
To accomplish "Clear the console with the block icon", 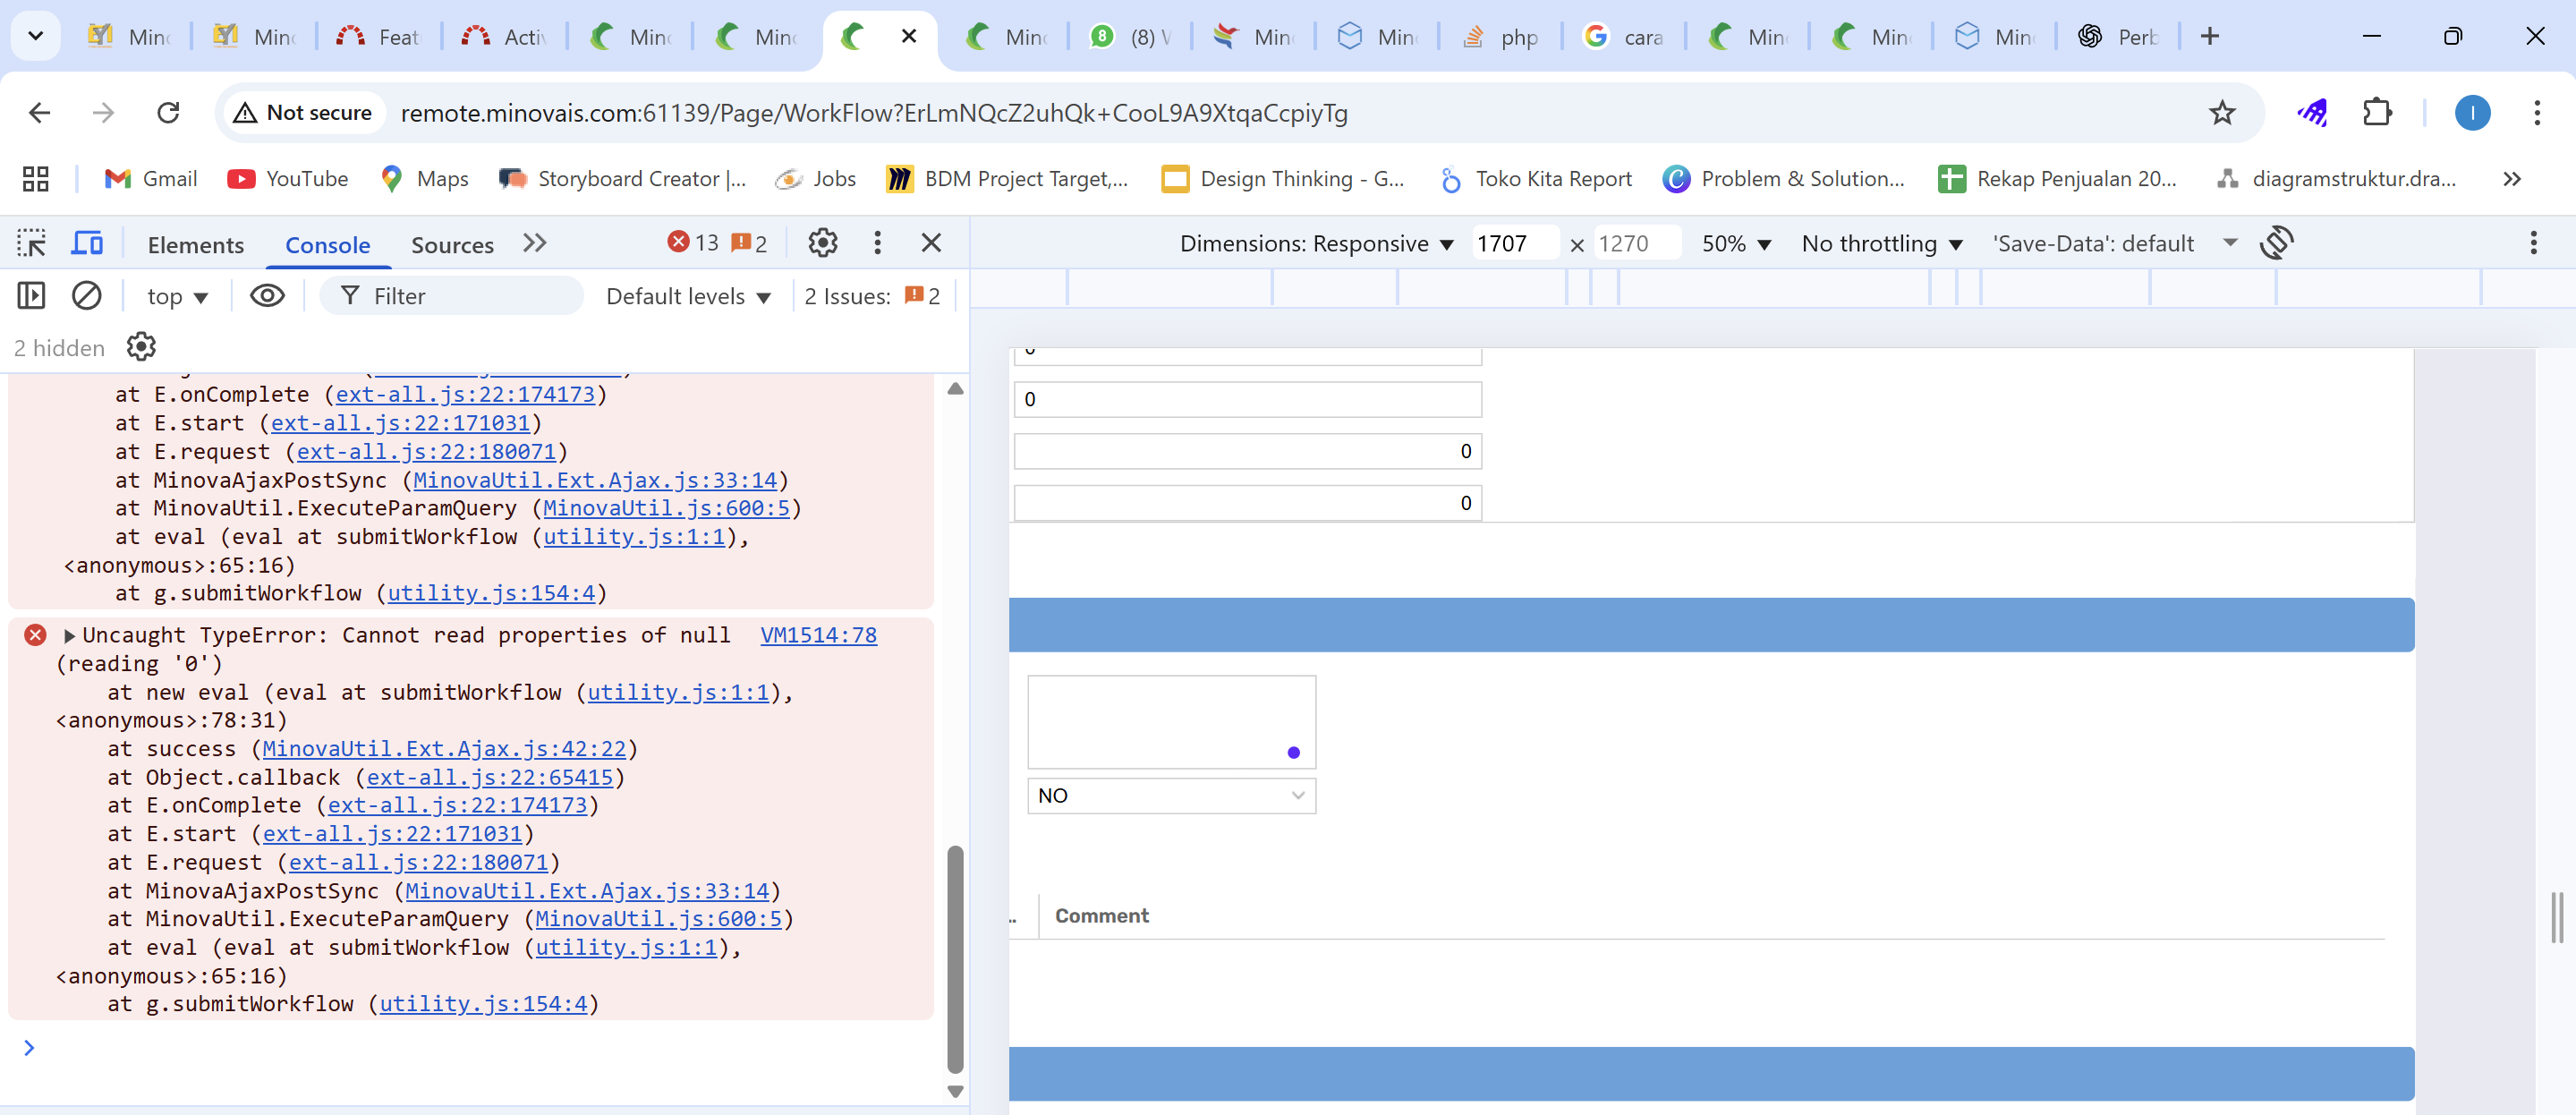I will click(x=87, y=296).
